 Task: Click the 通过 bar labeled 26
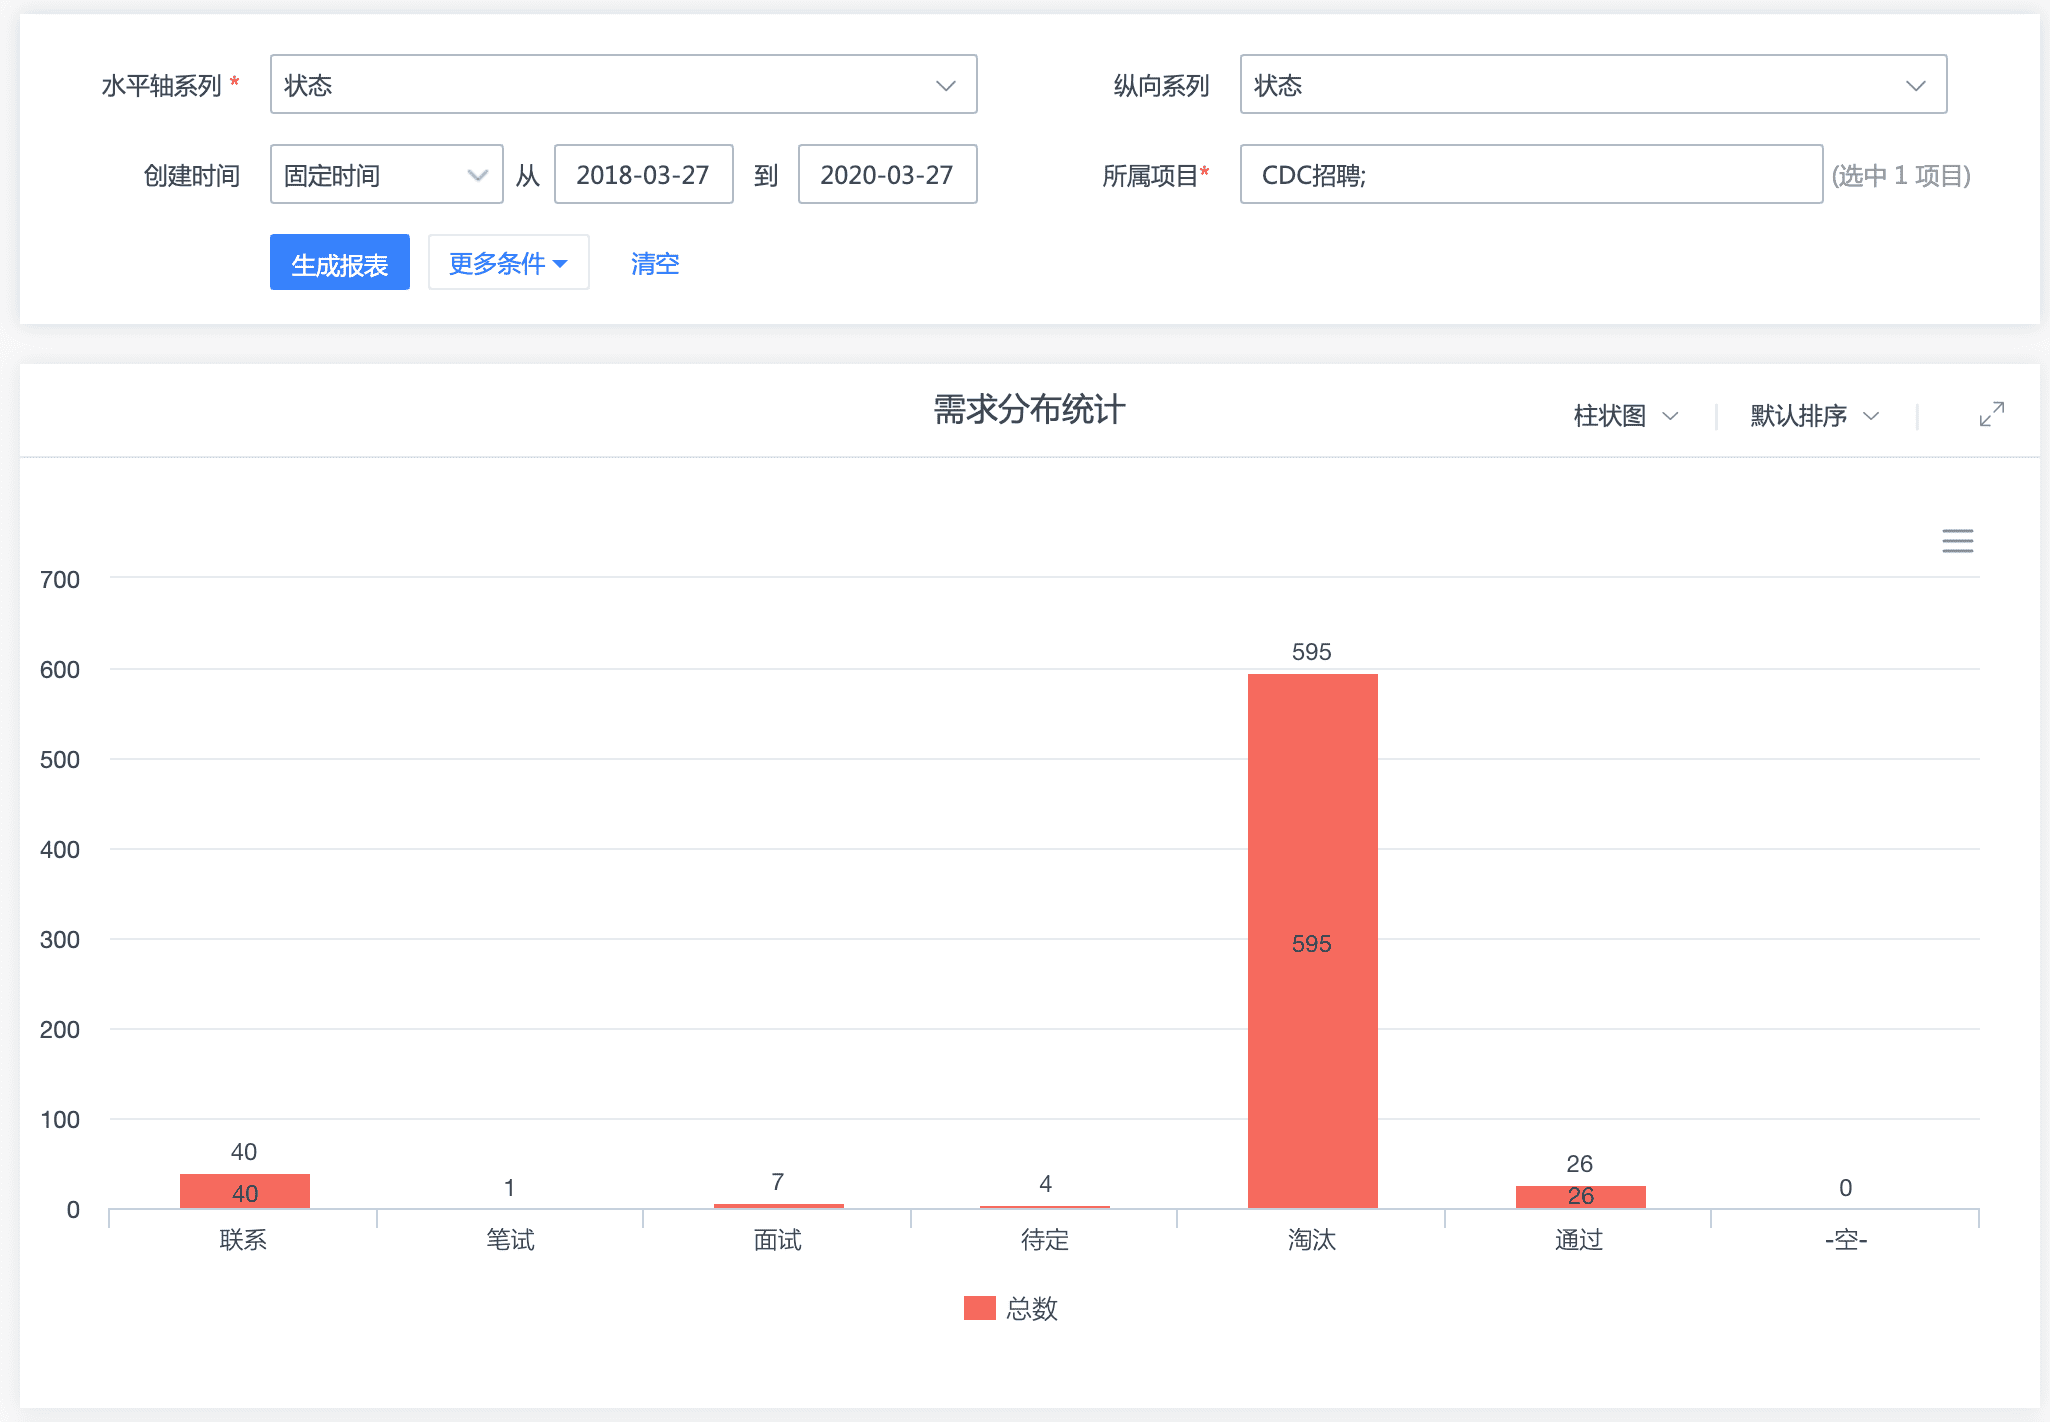click(x=1580, y=1197)
